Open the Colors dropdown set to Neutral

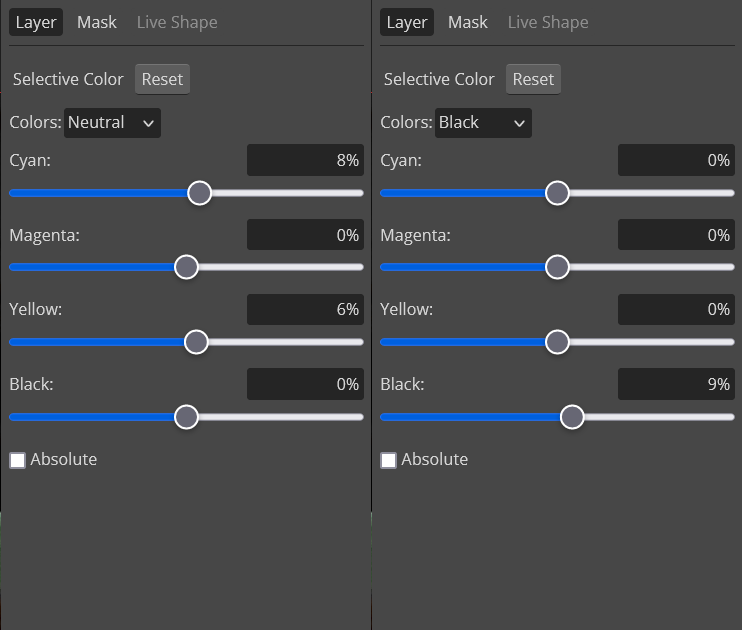tap(112, 123)
